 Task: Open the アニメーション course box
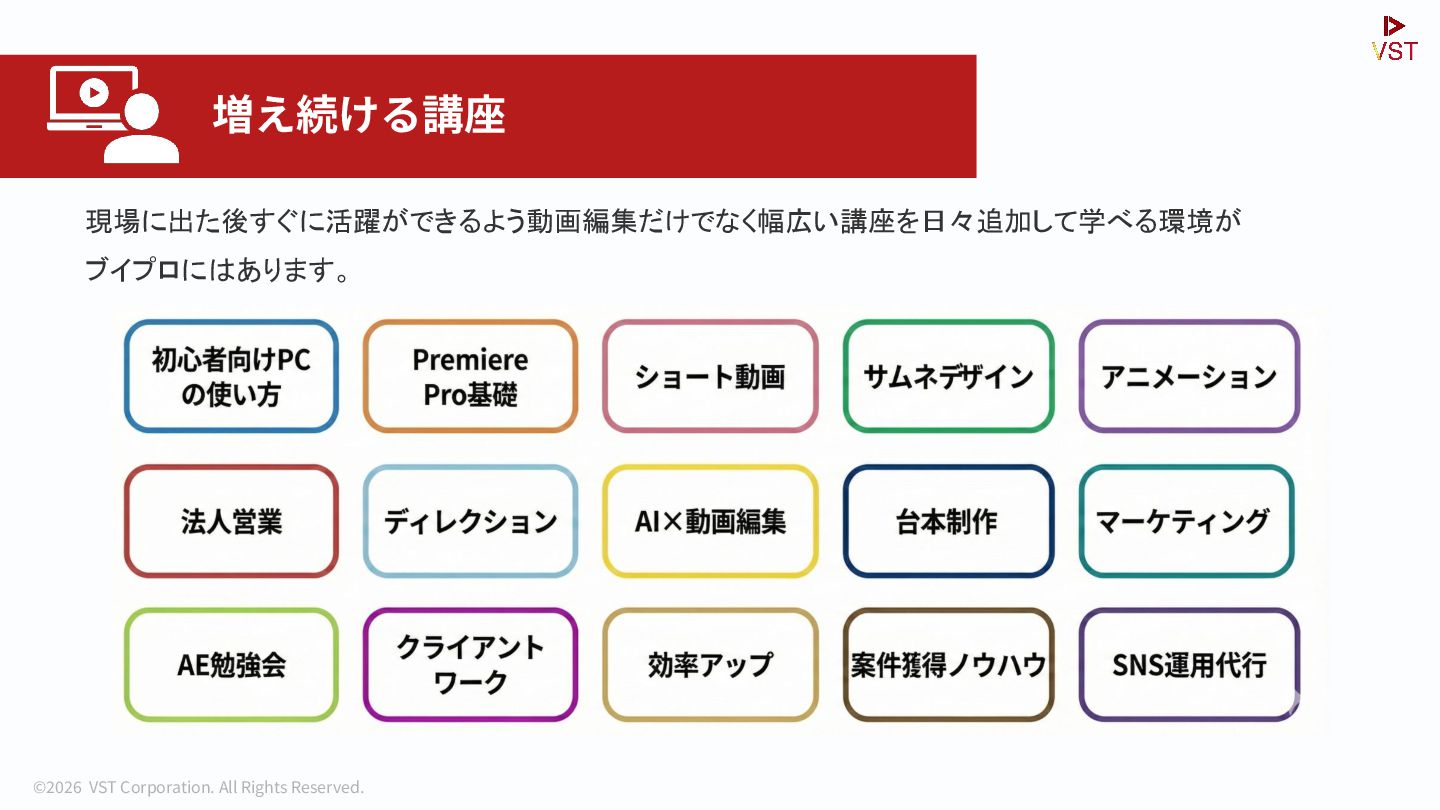click(x=1189, y=376)
